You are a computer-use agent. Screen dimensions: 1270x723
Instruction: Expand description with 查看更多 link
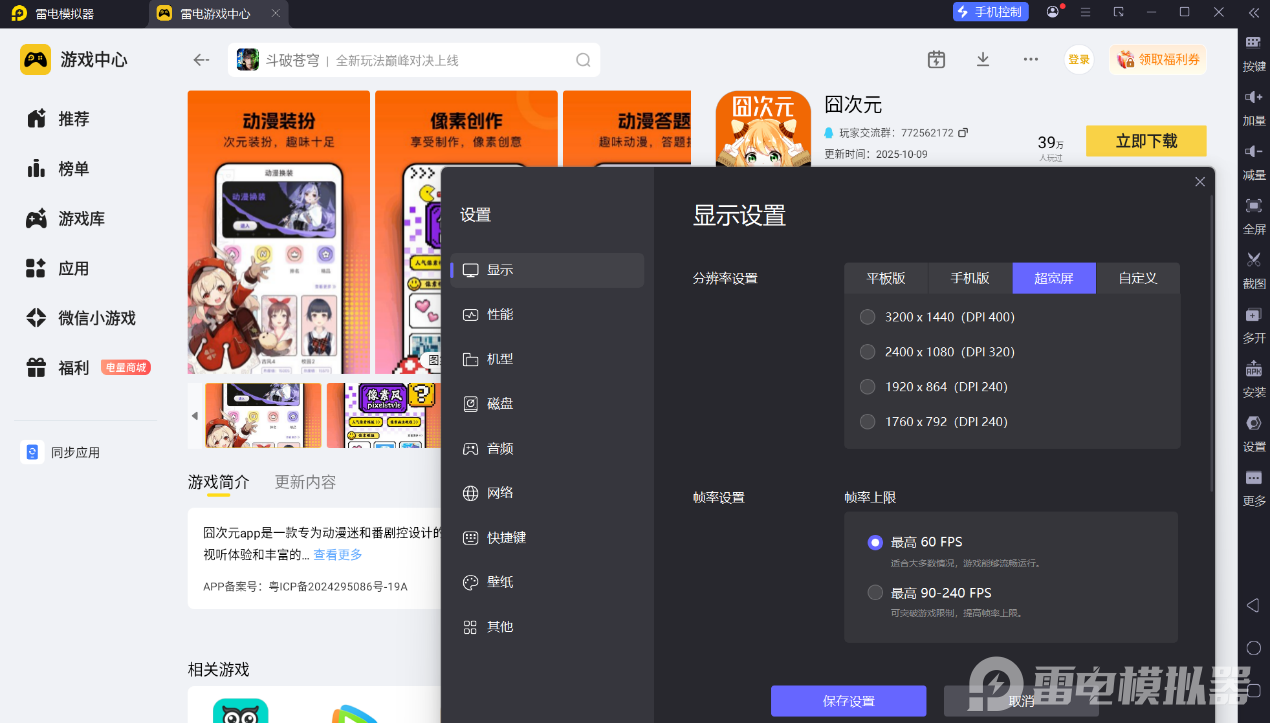click(338, 555)
